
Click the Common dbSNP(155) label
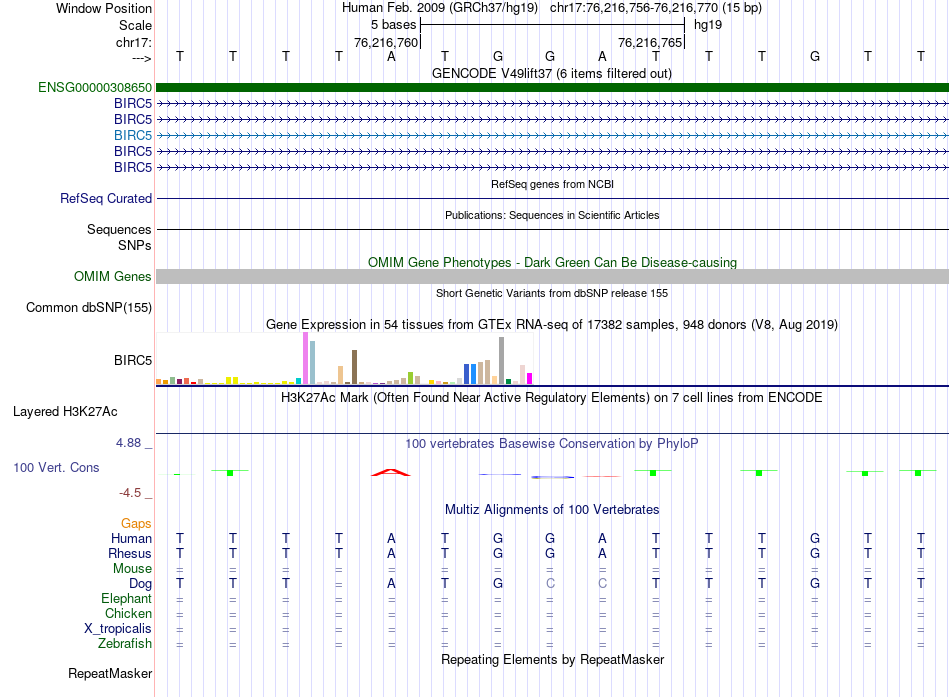(89, 307)
